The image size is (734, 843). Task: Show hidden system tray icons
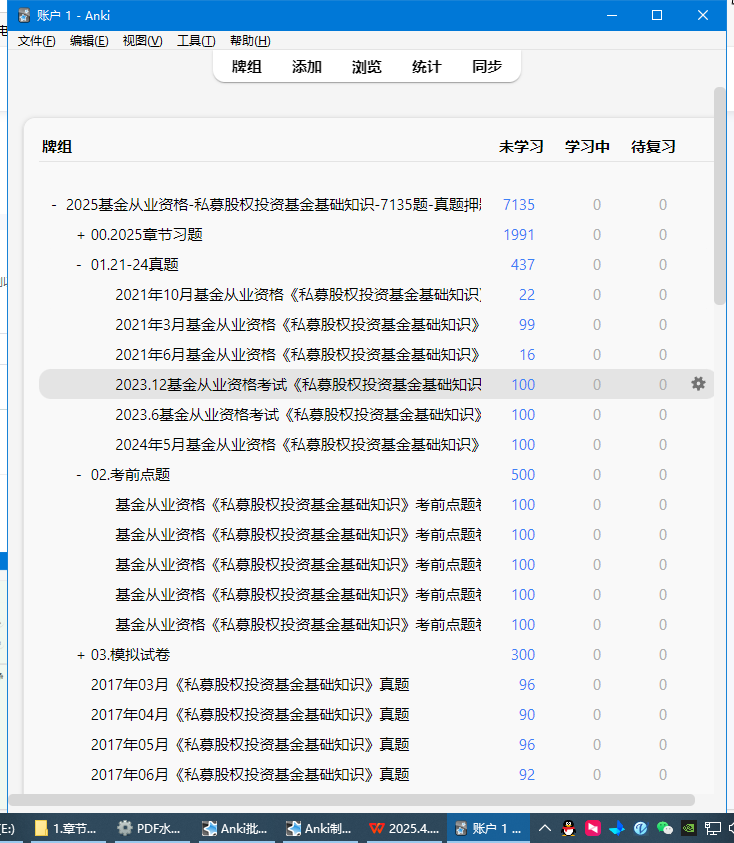(545, 828)
